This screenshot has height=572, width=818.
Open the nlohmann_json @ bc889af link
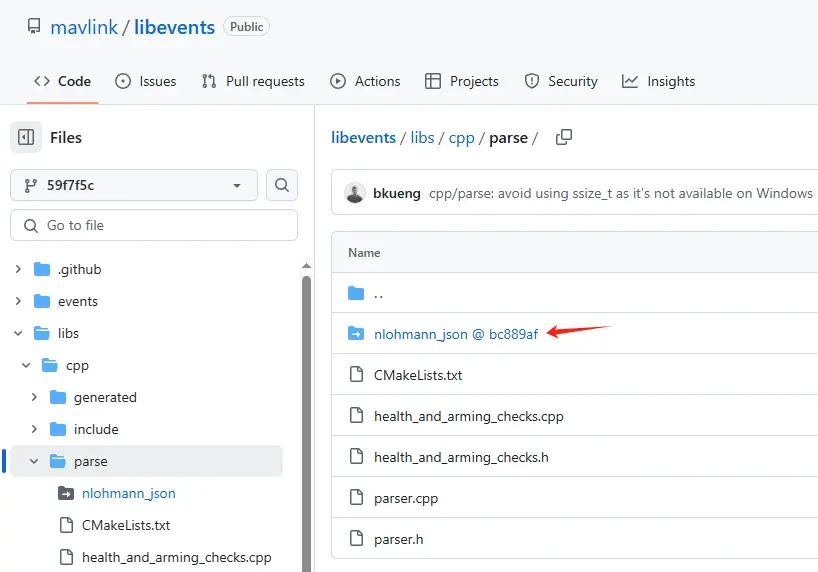[456, 334]
